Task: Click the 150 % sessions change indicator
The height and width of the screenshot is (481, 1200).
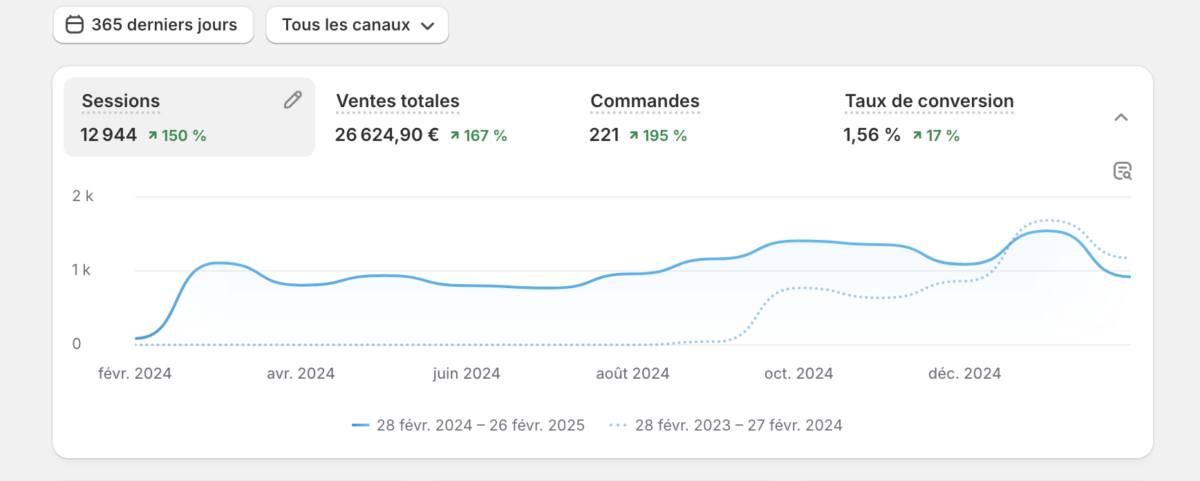Action: 177,136
